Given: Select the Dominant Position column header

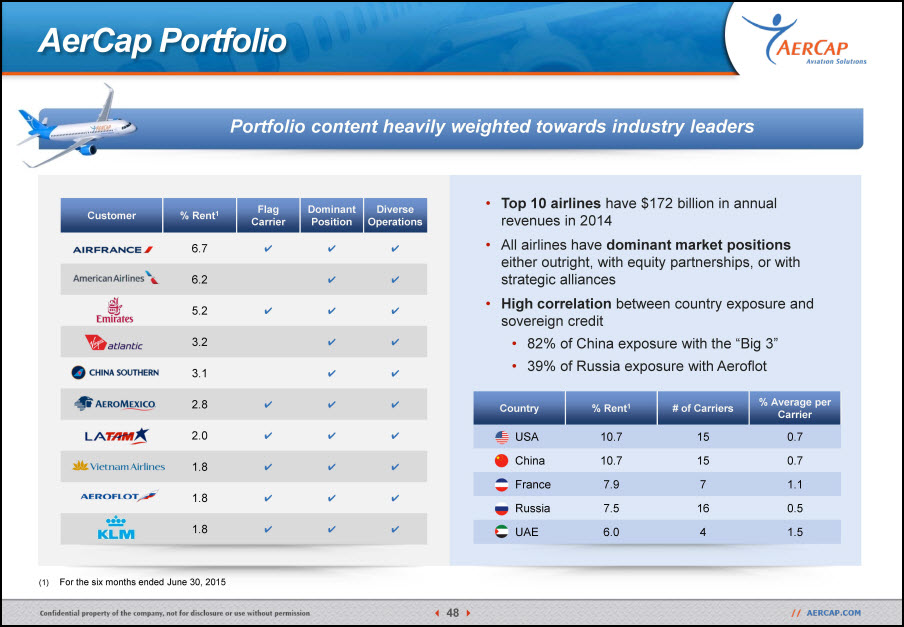Looking at the screenshot, I should click(x=332, y=216).
